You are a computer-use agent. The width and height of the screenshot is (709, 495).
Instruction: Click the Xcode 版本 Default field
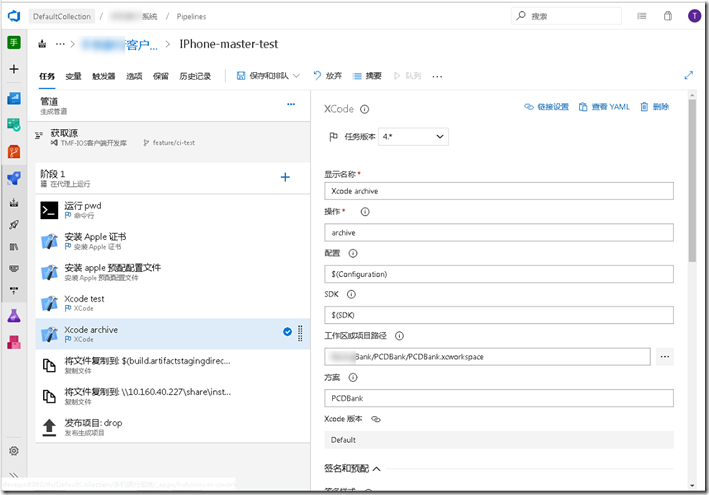click(x=499, y=440)
